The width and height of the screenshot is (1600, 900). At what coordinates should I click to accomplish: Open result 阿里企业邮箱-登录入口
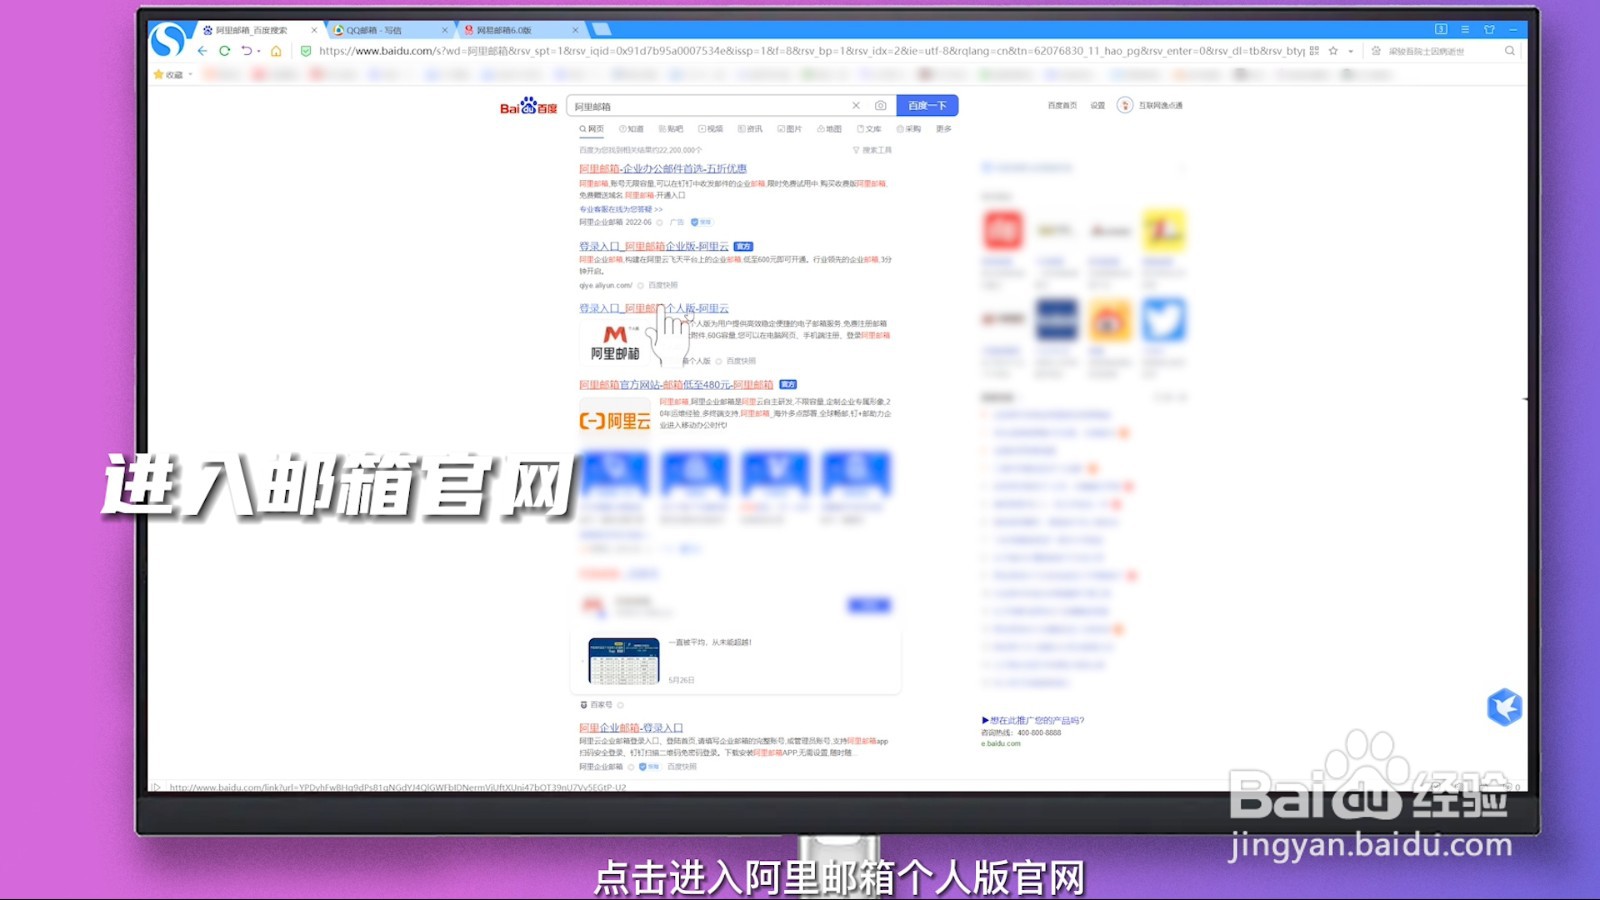[631, 728]
